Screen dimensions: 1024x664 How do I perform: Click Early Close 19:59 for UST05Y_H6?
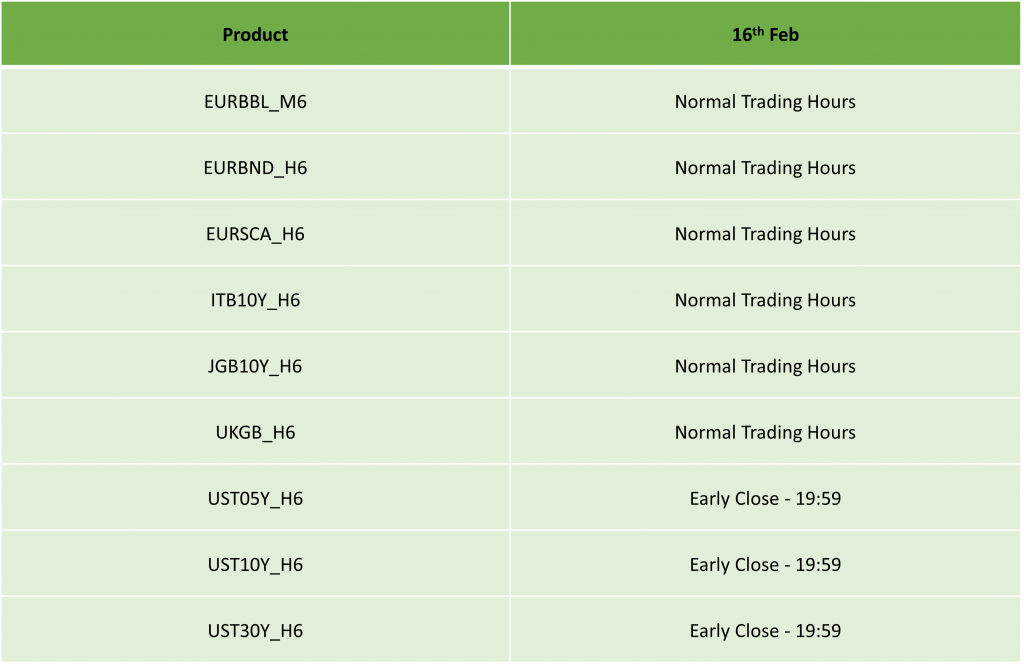pos(765,498)
